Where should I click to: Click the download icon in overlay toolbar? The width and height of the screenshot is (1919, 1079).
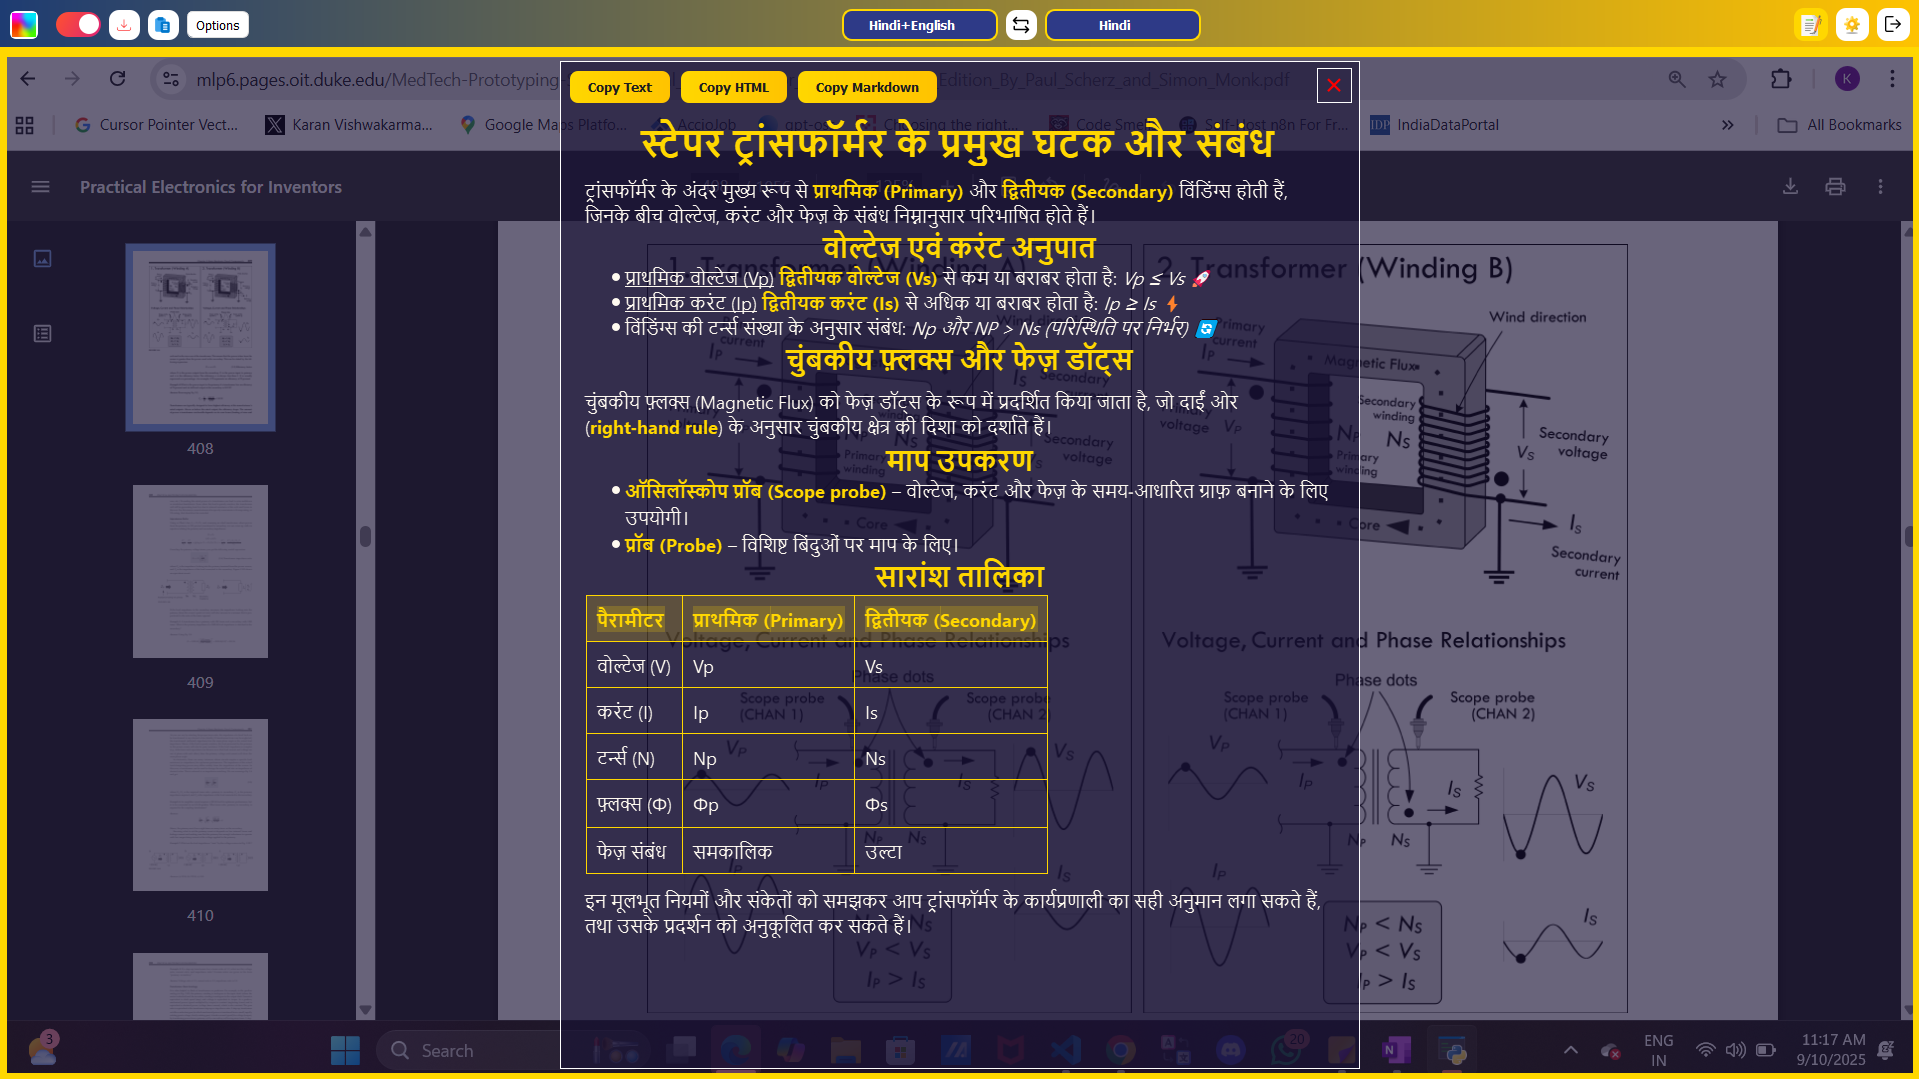coord(124,25)
